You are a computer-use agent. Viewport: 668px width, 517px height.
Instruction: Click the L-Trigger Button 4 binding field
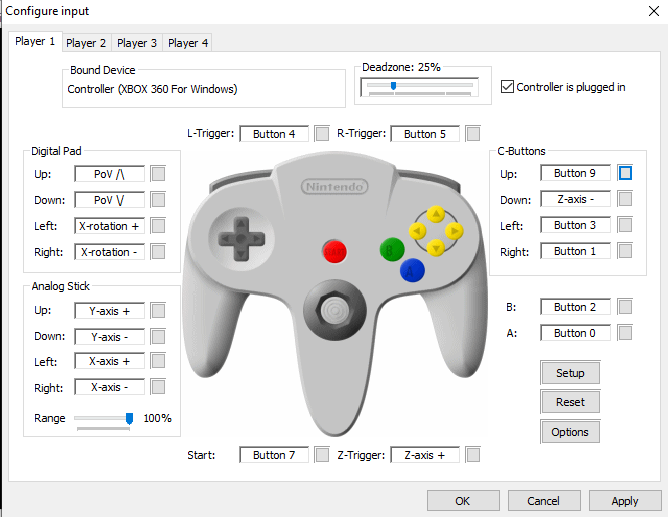pyautogui.click(x=274, y=134)
